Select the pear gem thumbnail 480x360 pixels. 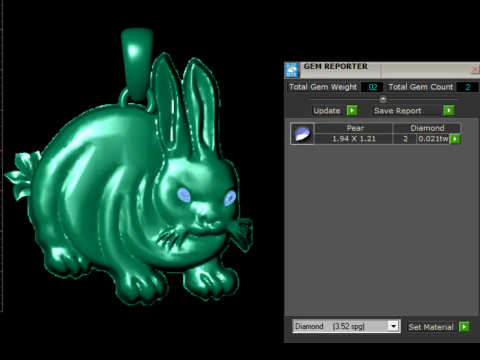click(302, 133)
